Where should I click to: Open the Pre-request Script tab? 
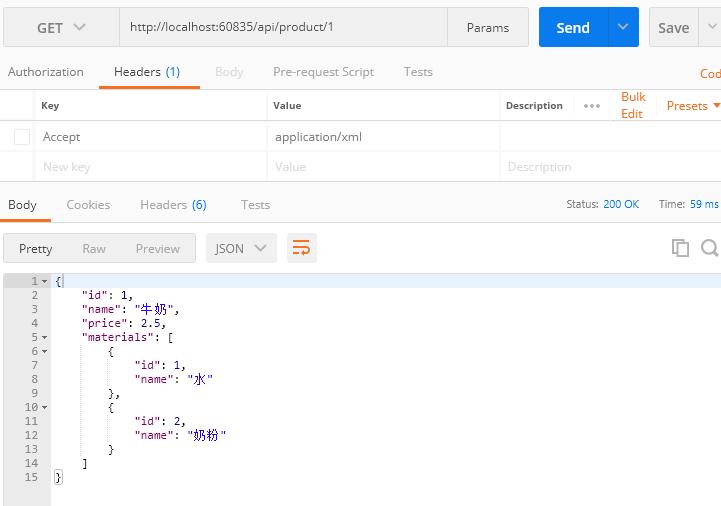point(323,72)
